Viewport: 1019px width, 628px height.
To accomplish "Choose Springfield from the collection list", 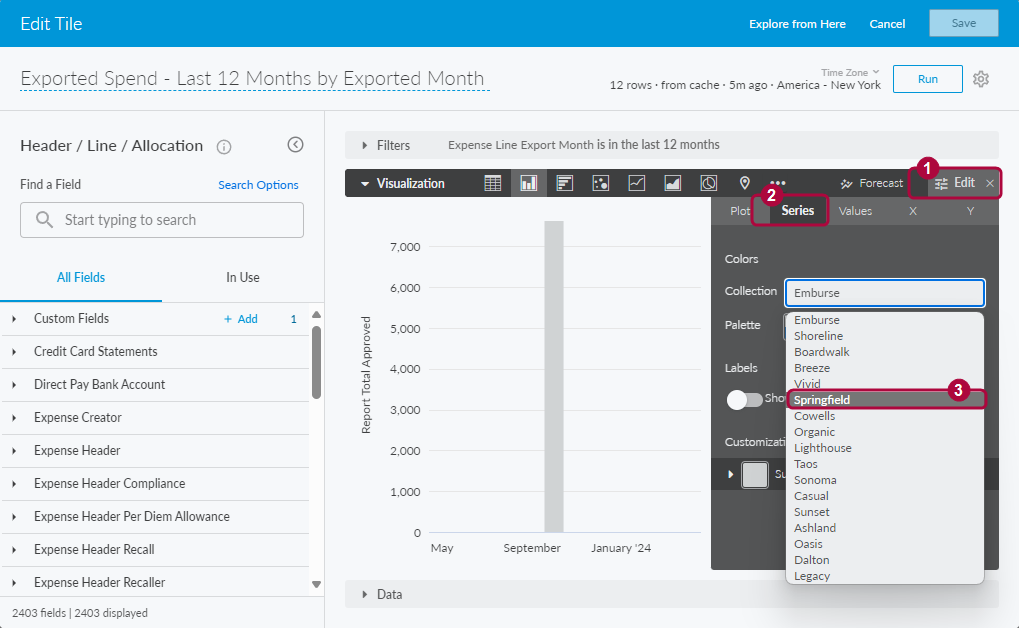I will (822, 400).
